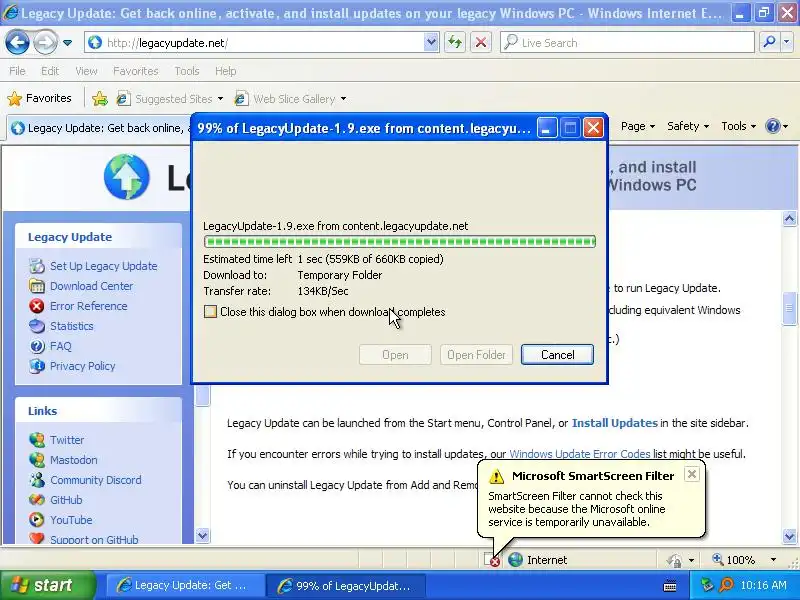Open the View menu

click(x=86, y=71)
